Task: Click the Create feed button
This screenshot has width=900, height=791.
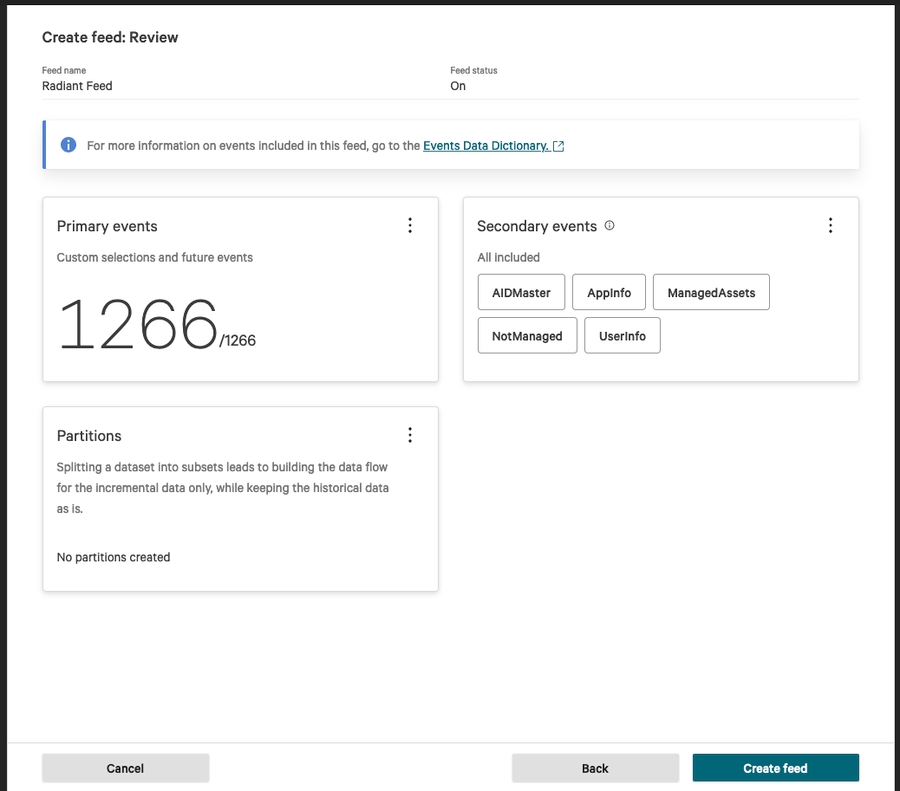Action: tap(775, 768)
